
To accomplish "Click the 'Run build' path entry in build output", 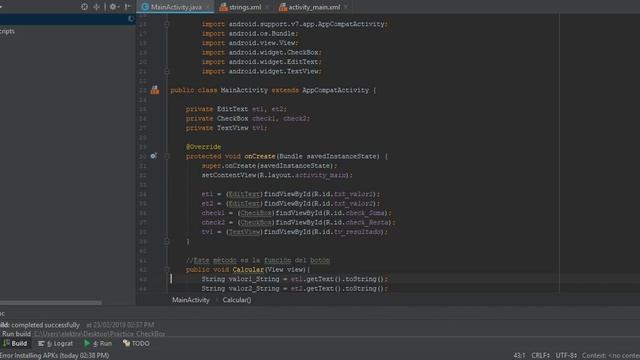I will click(83, 334).
